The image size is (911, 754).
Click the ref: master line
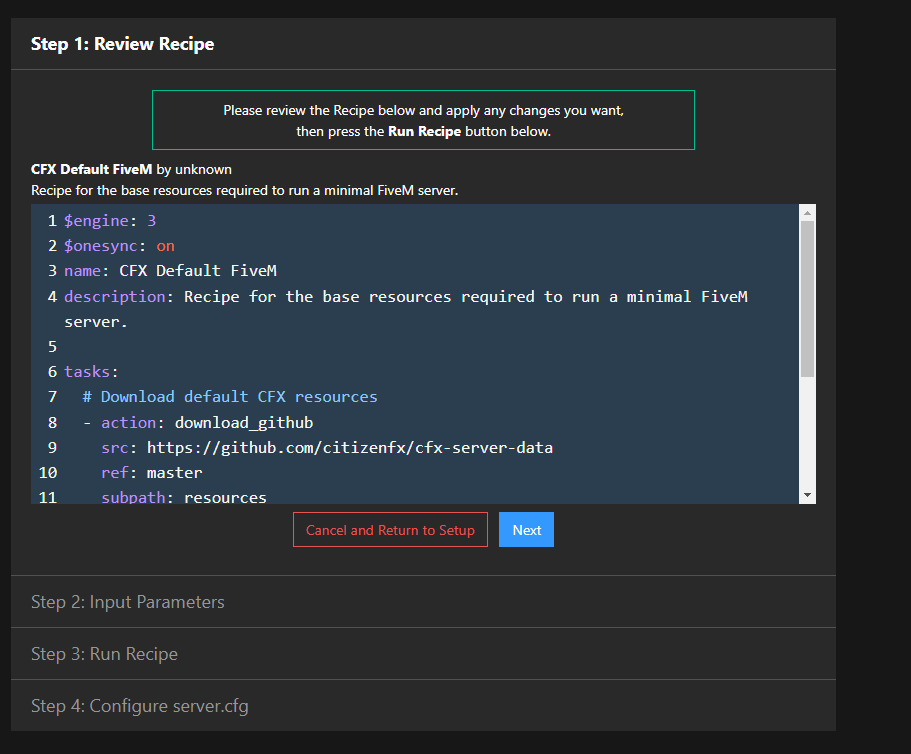152,473
